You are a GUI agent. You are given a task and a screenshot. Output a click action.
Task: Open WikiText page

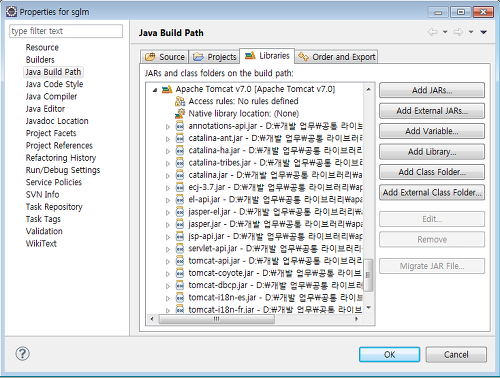tap(41, 243)
